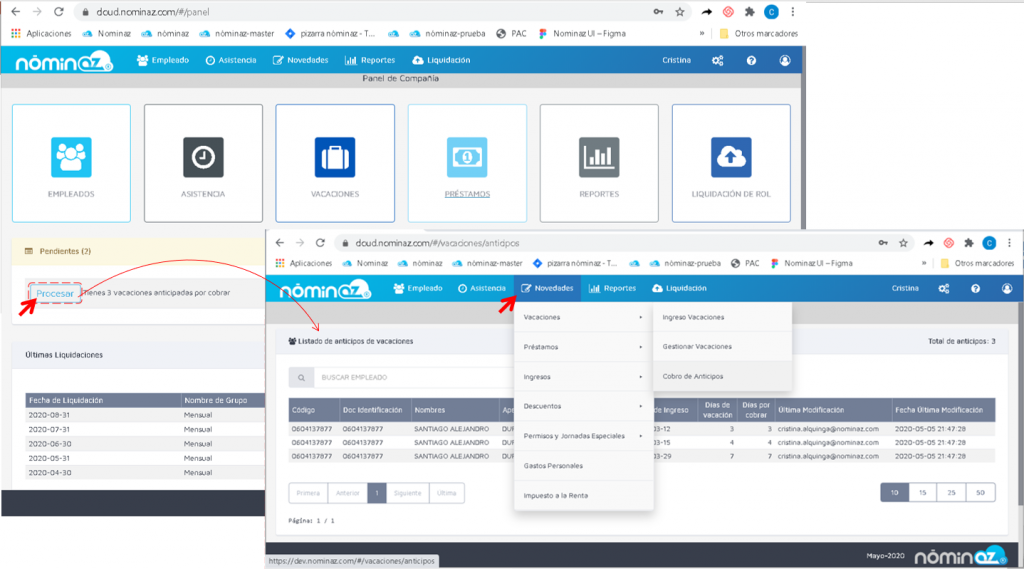Image resolution: width=1024 pixels, height=569 pixels.
Task: Go back in the front browser window
Action: [280, 242]
